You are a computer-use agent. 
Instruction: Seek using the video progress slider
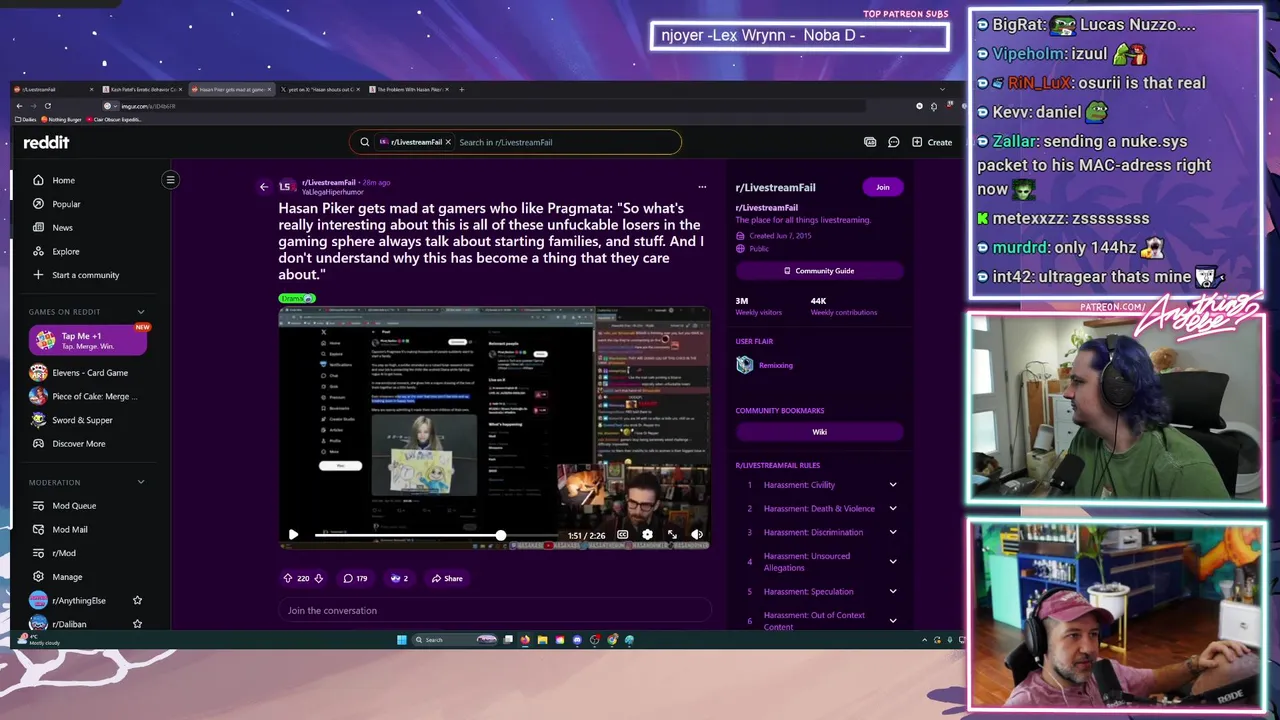click(x=436, y=535)
